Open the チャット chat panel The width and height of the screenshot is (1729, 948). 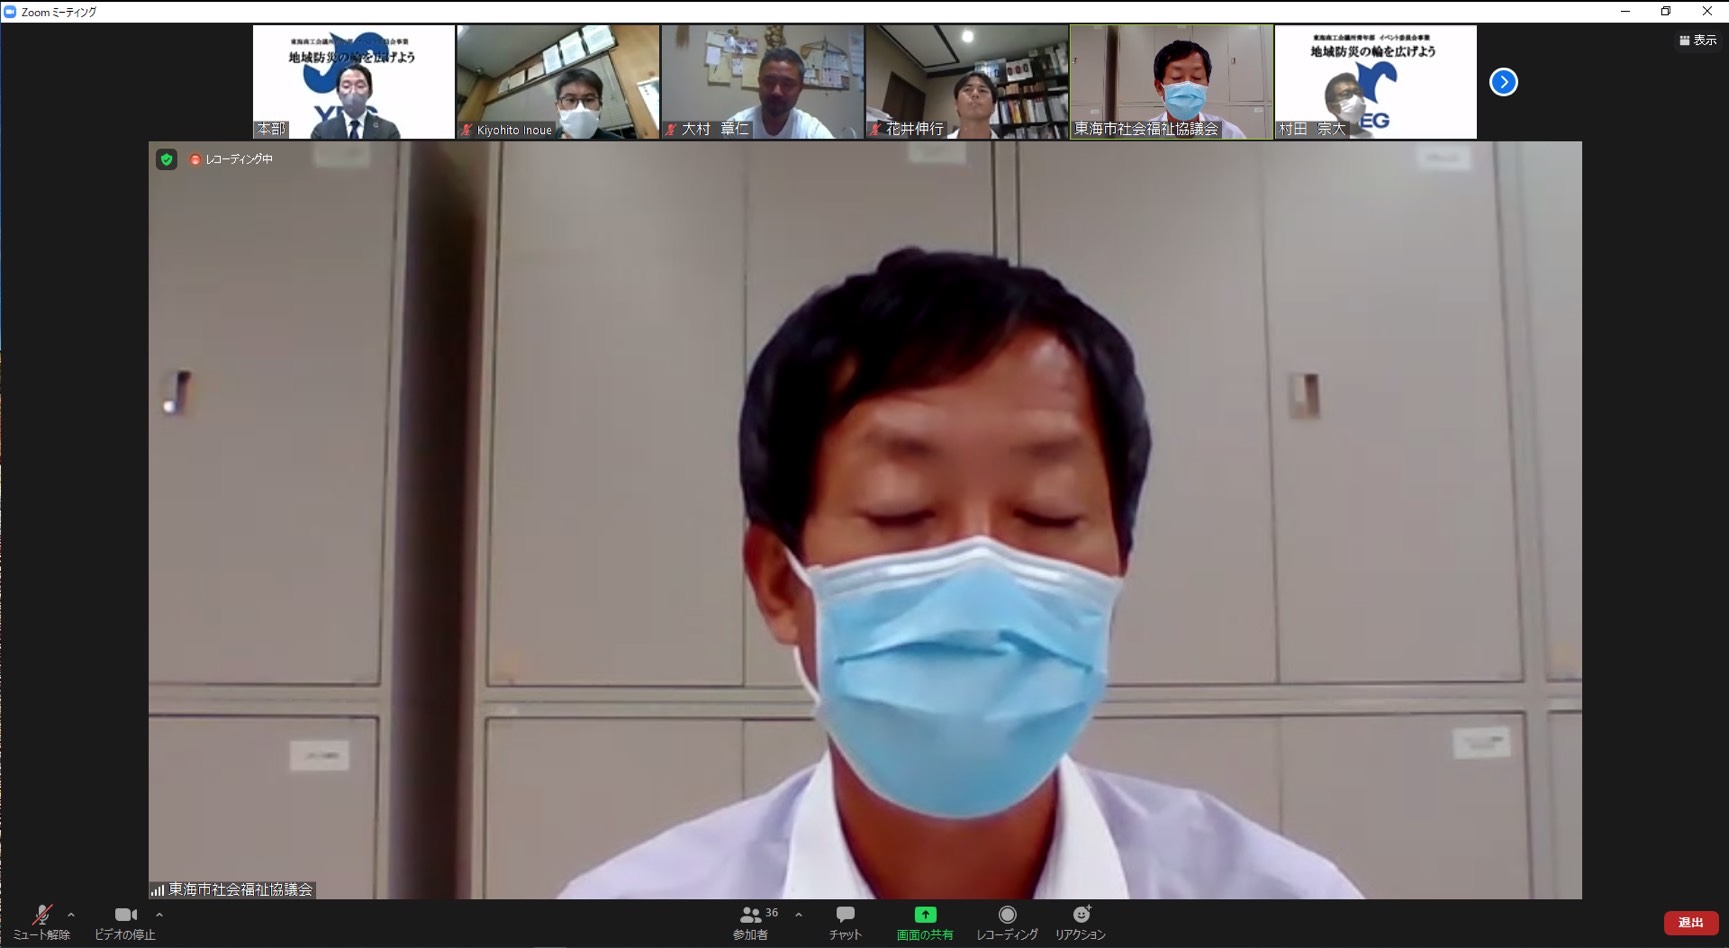pyautogui.click(x=845, y=922)
